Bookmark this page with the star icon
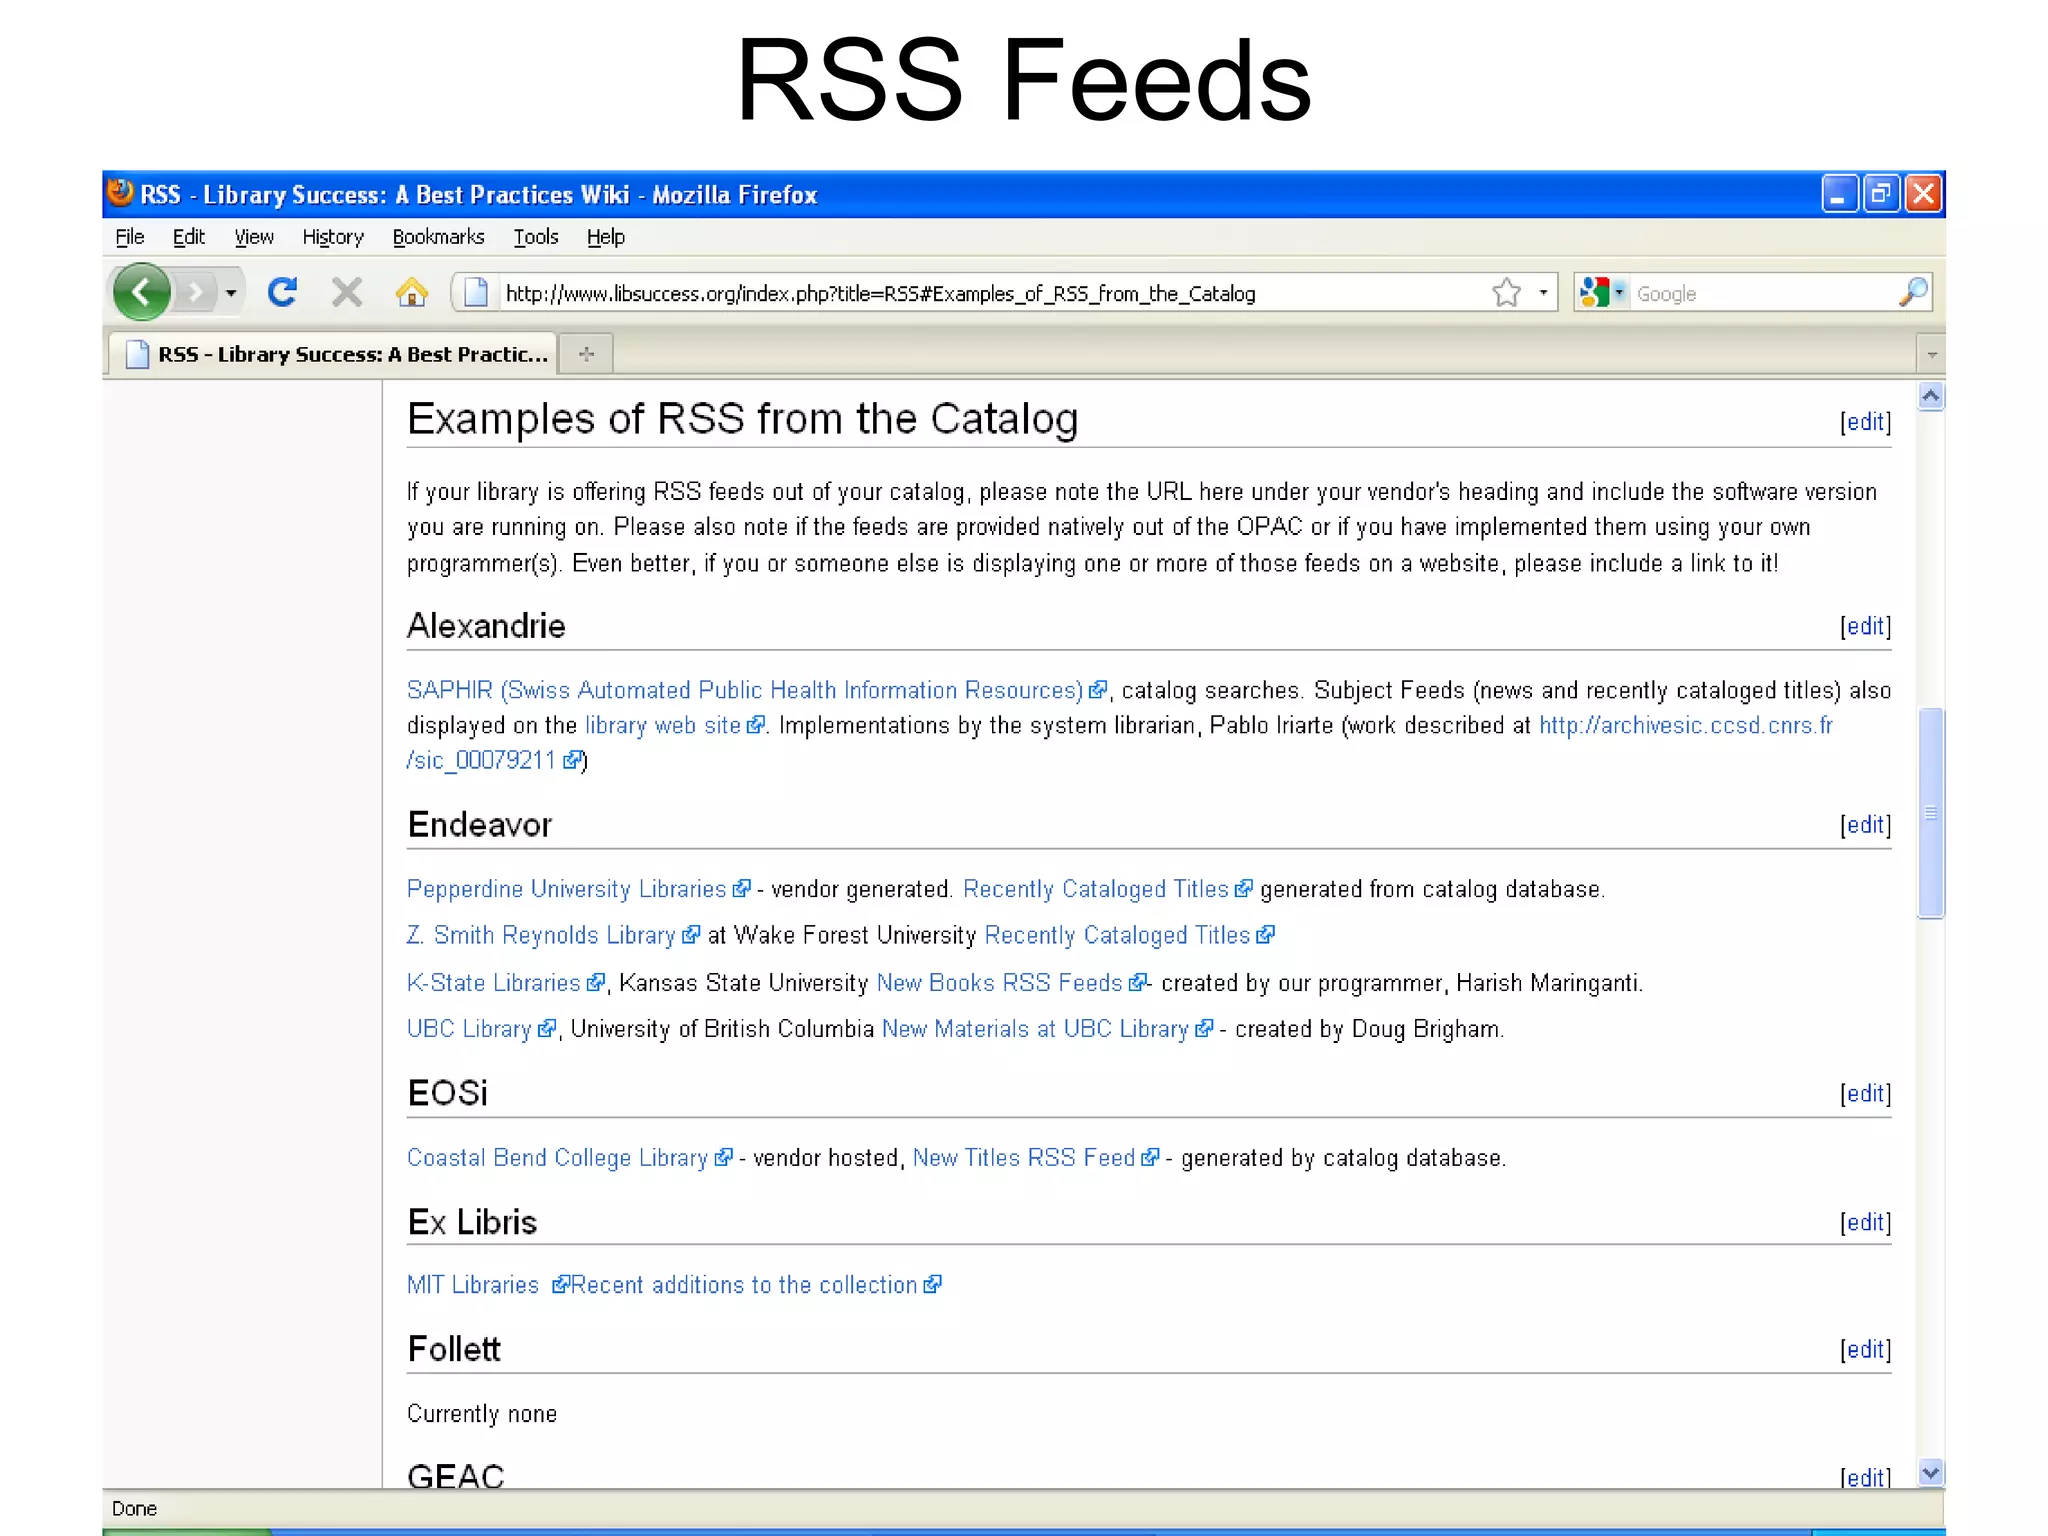 tap(1506, 293)
